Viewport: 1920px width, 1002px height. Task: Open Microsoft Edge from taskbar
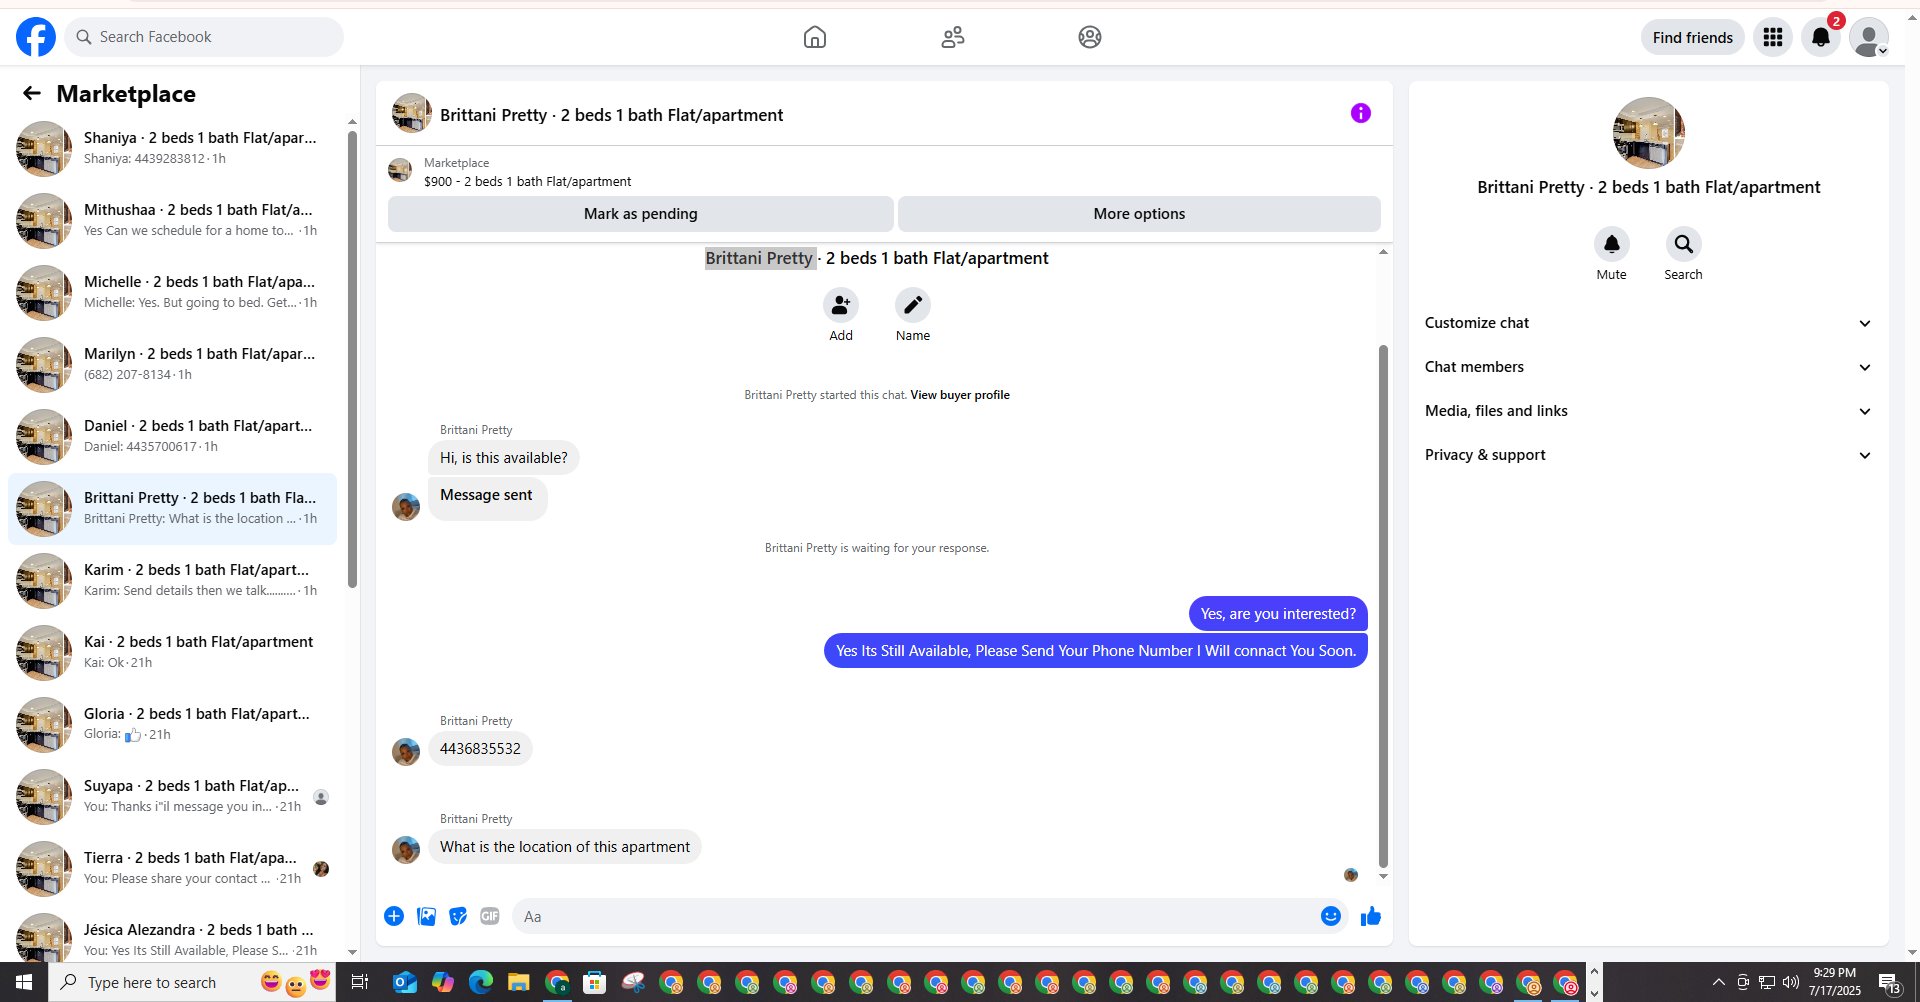(x=481, y=982)
